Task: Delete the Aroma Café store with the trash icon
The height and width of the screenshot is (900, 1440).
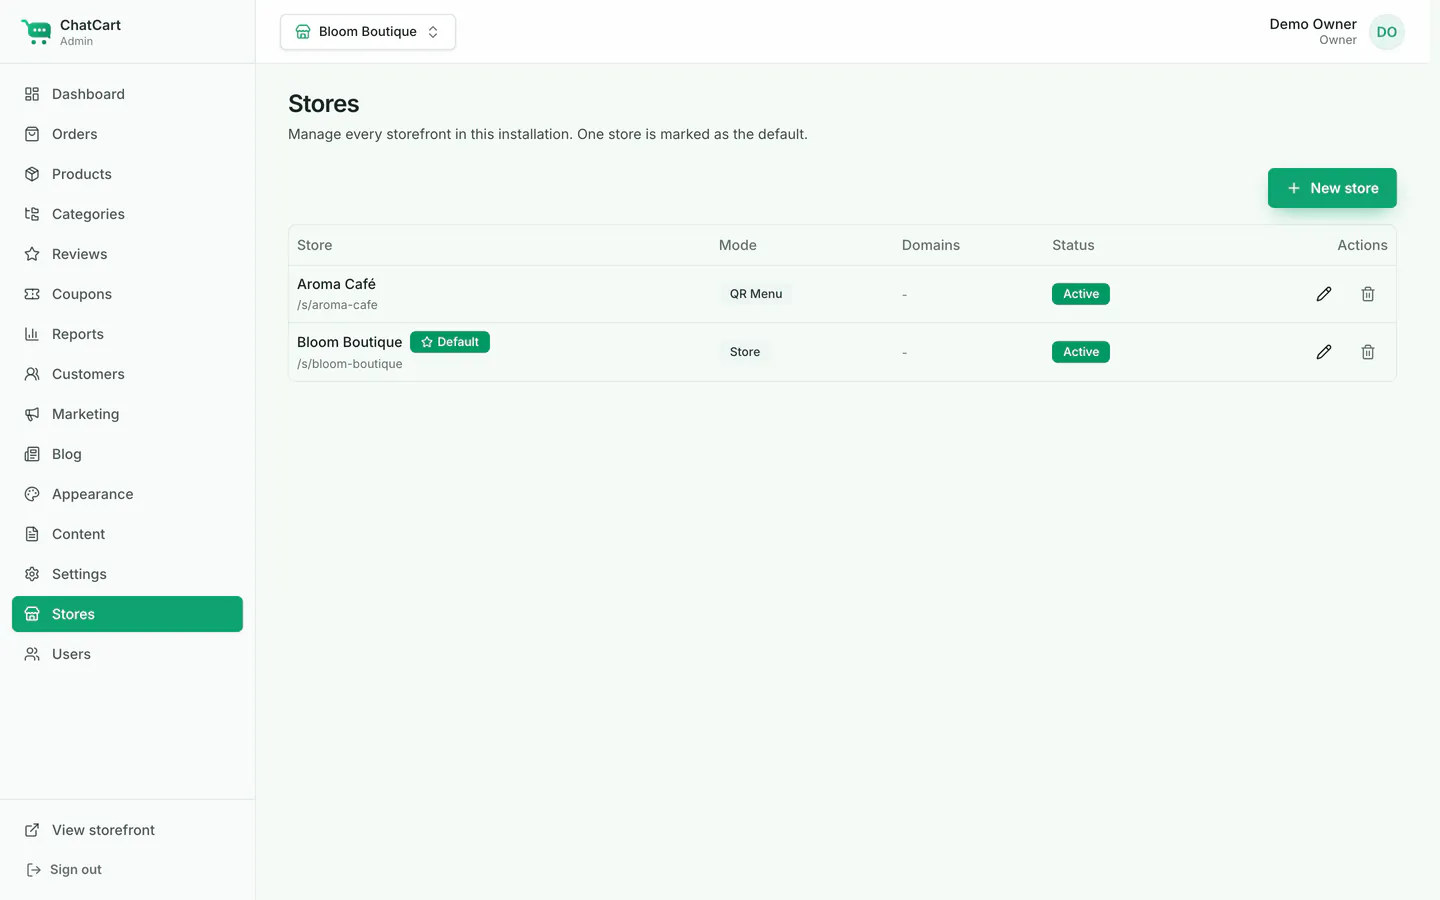Action: pos(1368,294)
